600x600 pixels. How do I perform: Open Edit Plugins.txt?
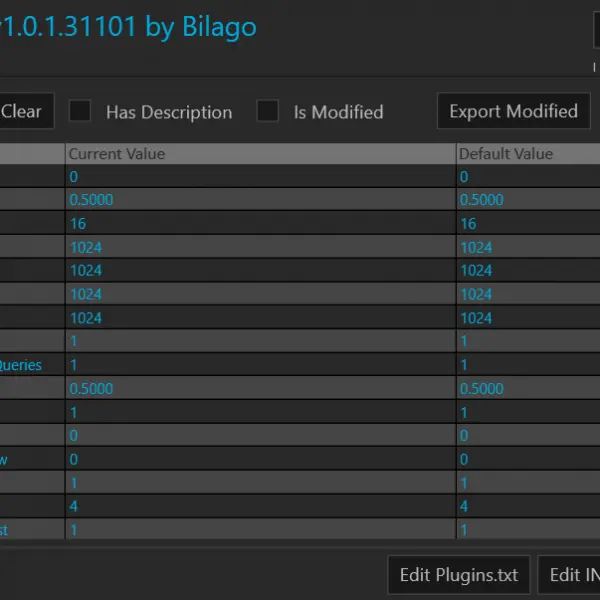pyautogui.click(x=459, y=575)
